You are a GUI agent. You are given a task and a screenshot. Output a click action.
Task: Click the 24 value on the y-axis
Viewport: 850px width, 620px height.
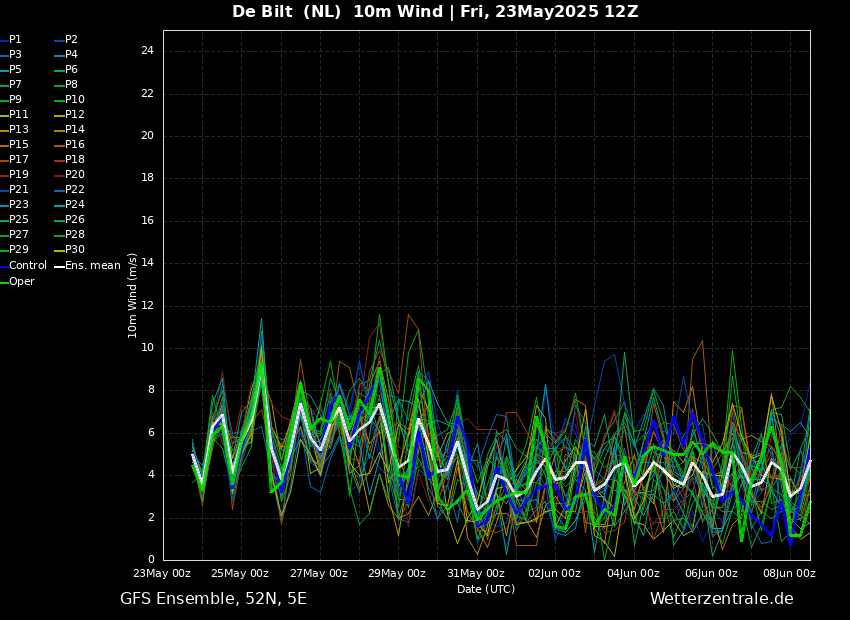tap(147, 51)
